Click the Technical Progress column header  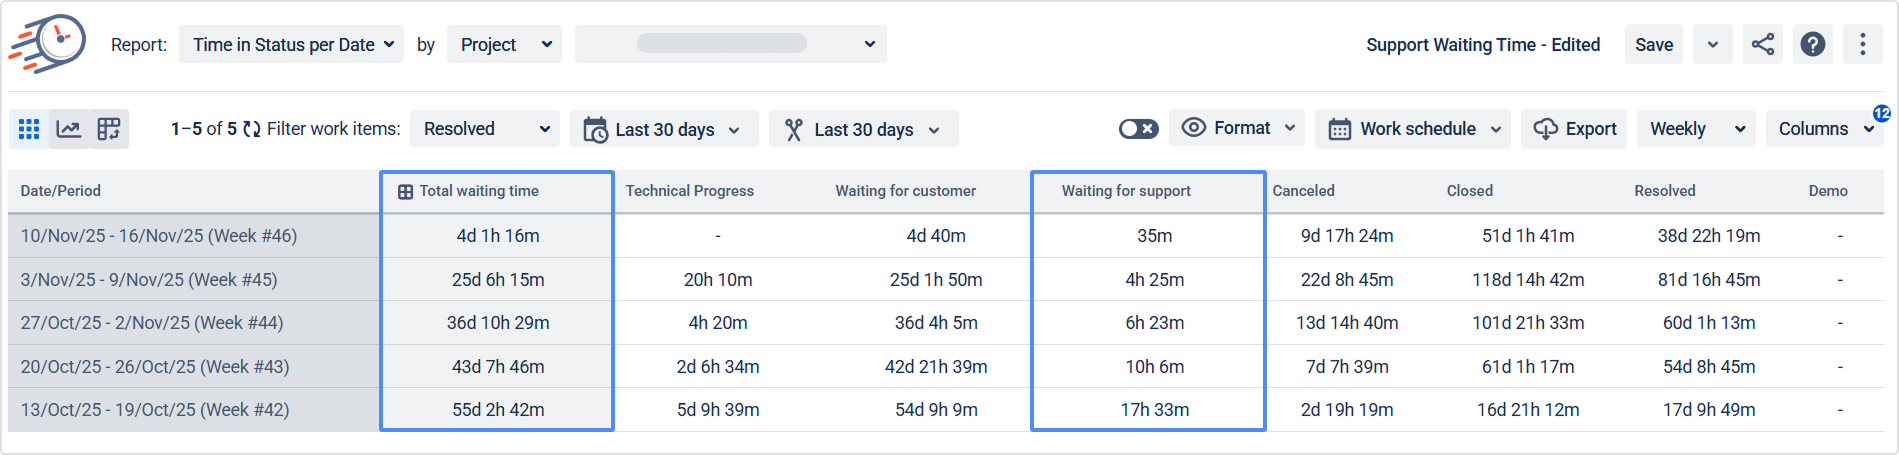(x=690, y=191)
